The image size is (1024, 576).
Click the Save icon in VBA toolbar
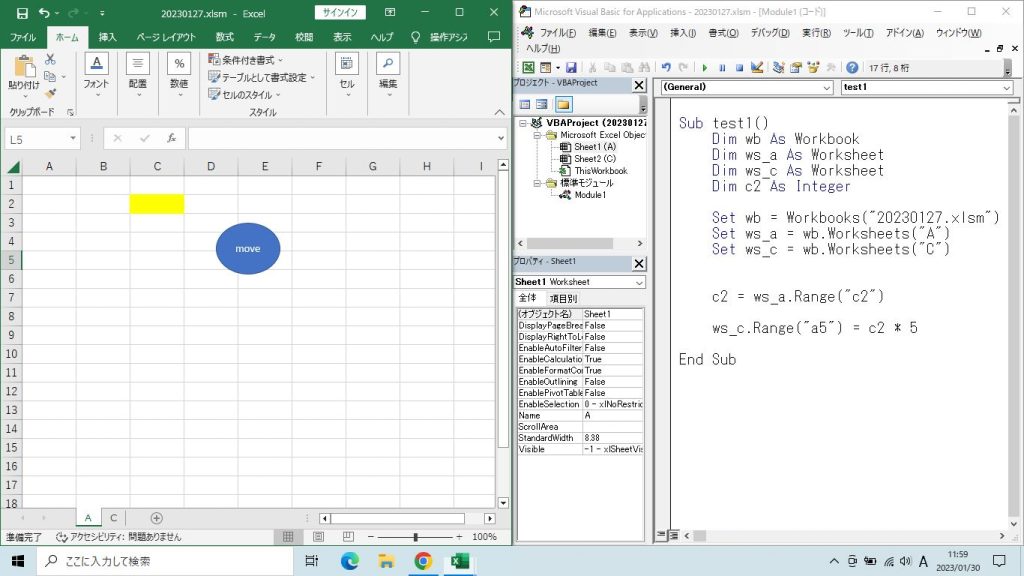[571, 68]
